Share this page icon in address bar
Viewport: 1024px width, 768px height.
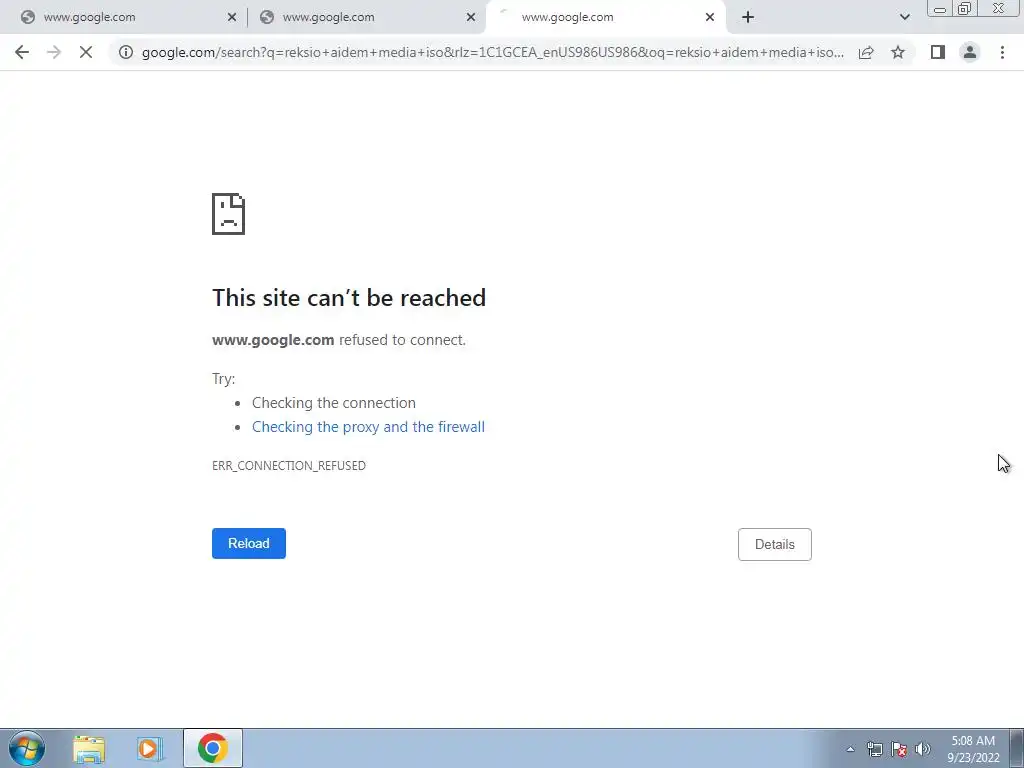tap(866, 52)
